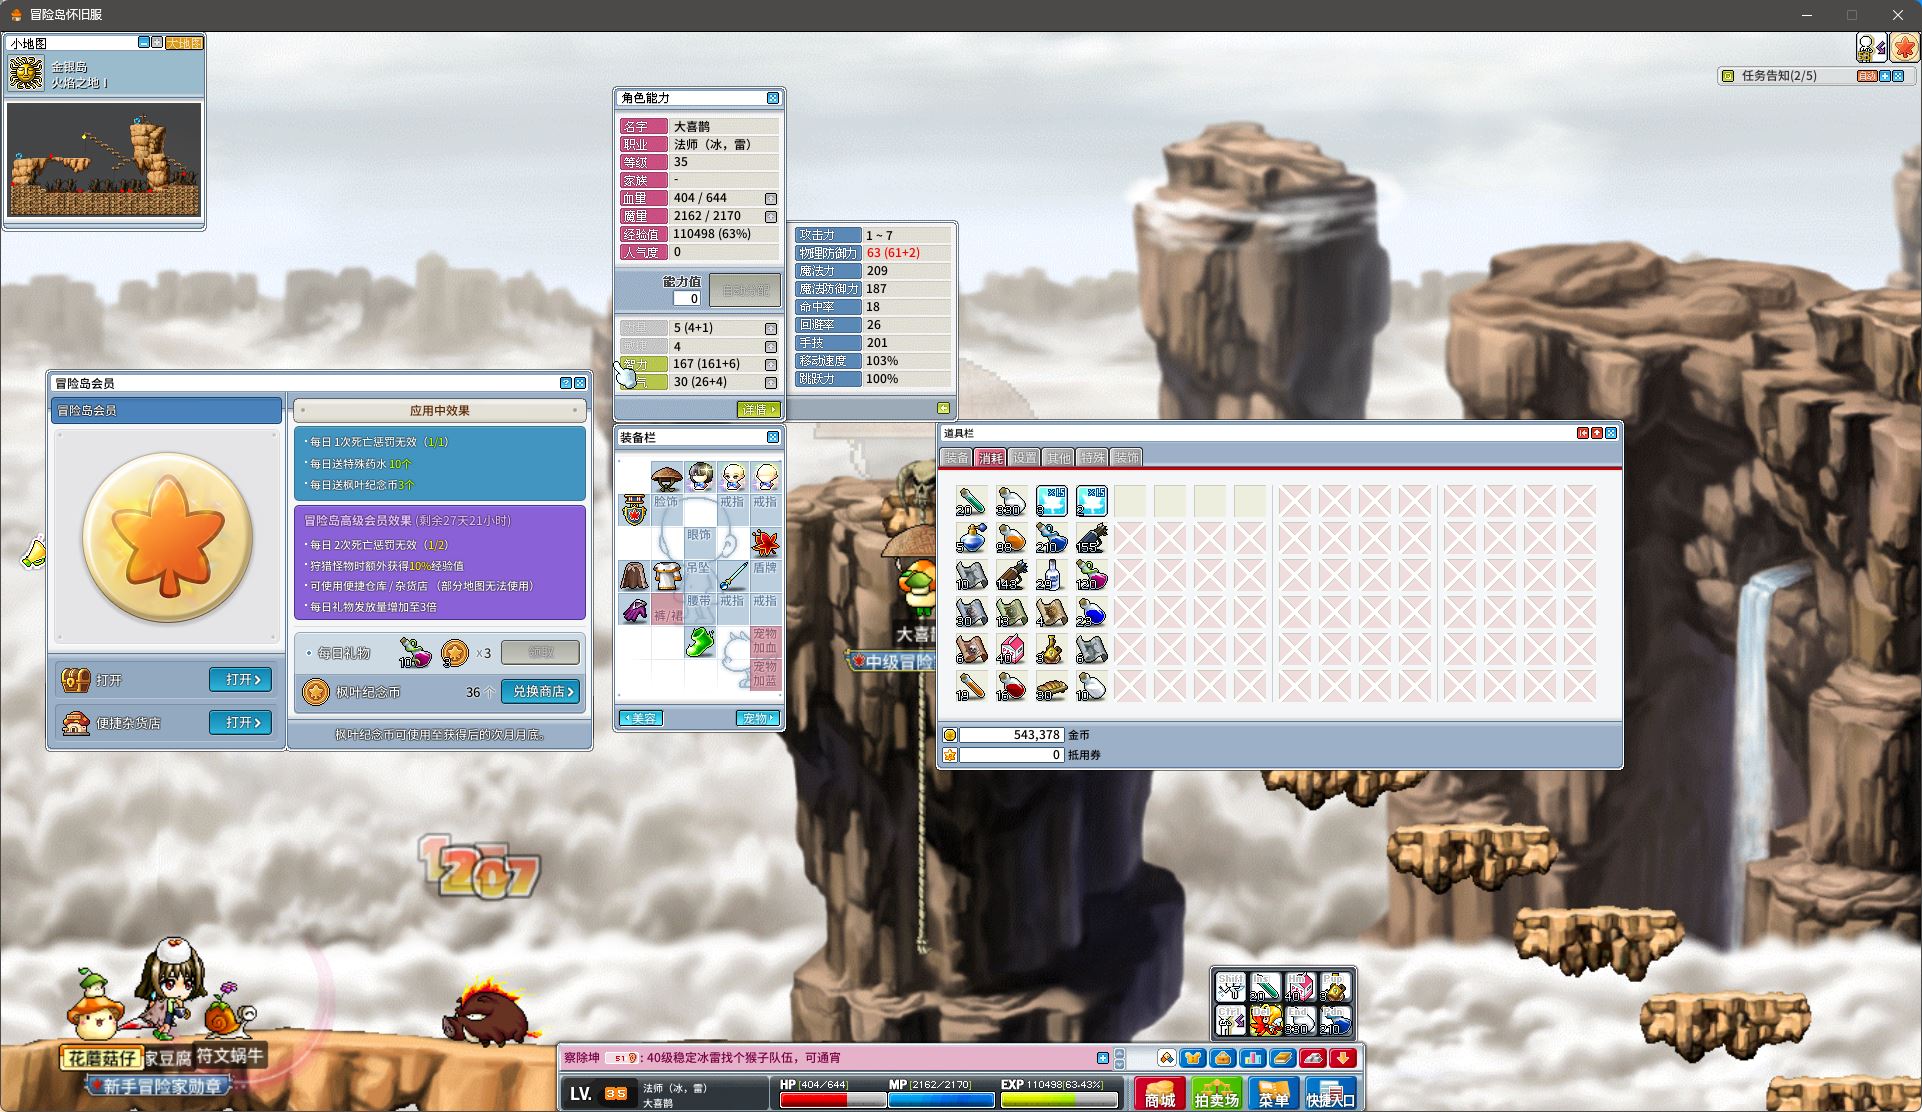Image resolution: width=1922 pixels, height=1112 pixels.
Task: Switch to the 装饰 inventory tab
Action: [1127, 457]
